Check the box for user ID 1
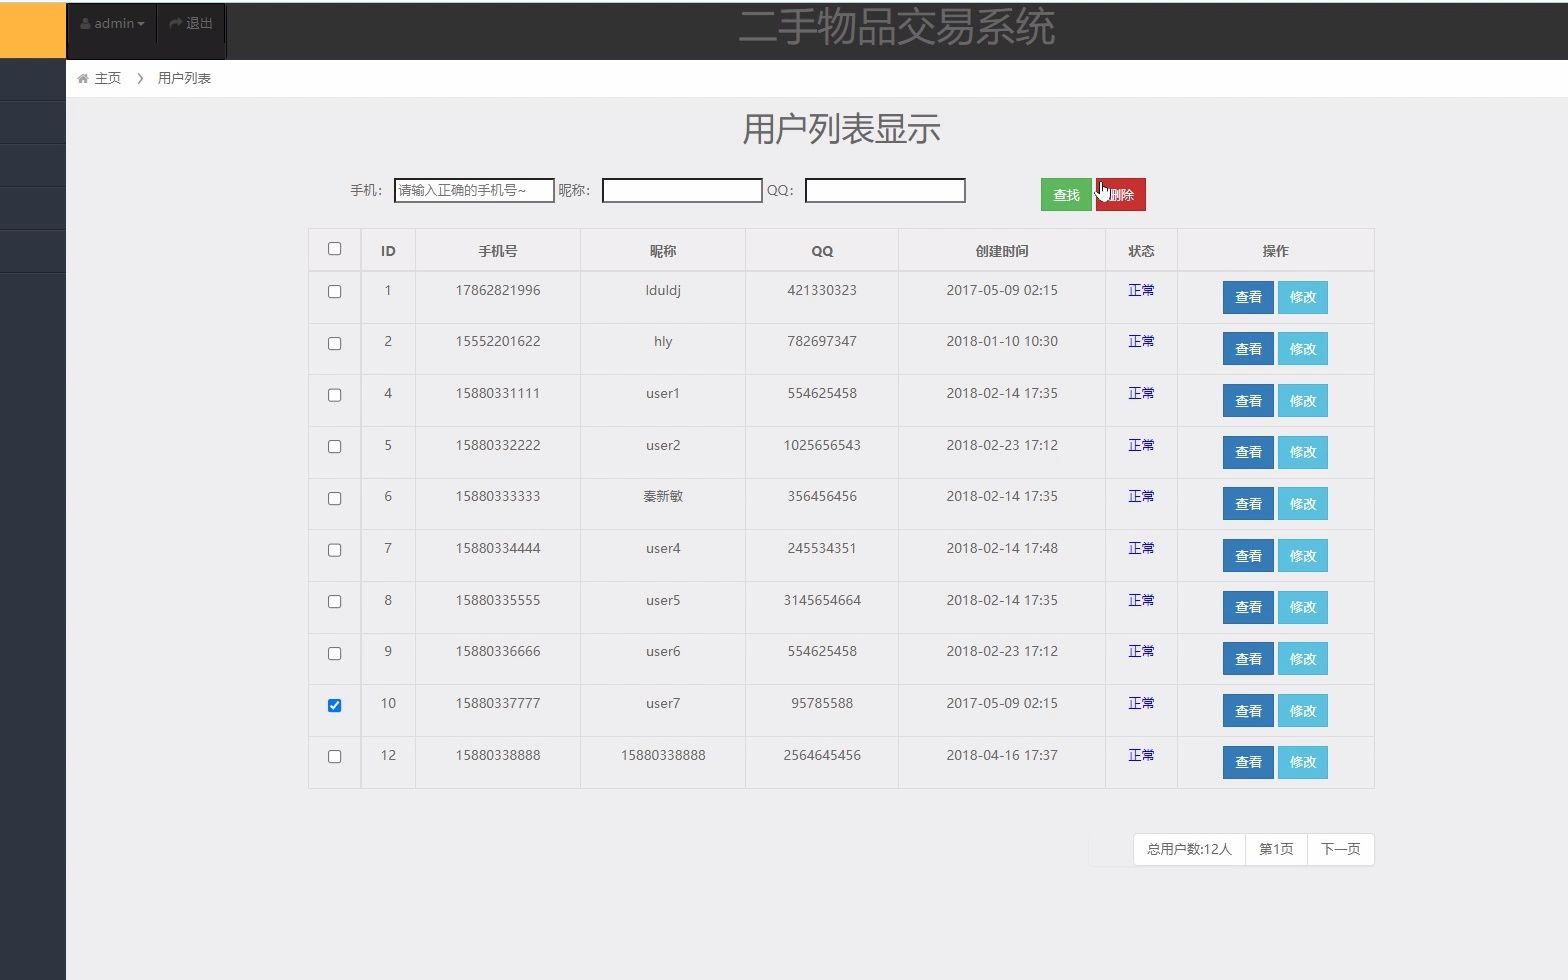Image resolution: width=1568 pixels, height=980 pixels. pyautogui.click(x=334, y=292)
